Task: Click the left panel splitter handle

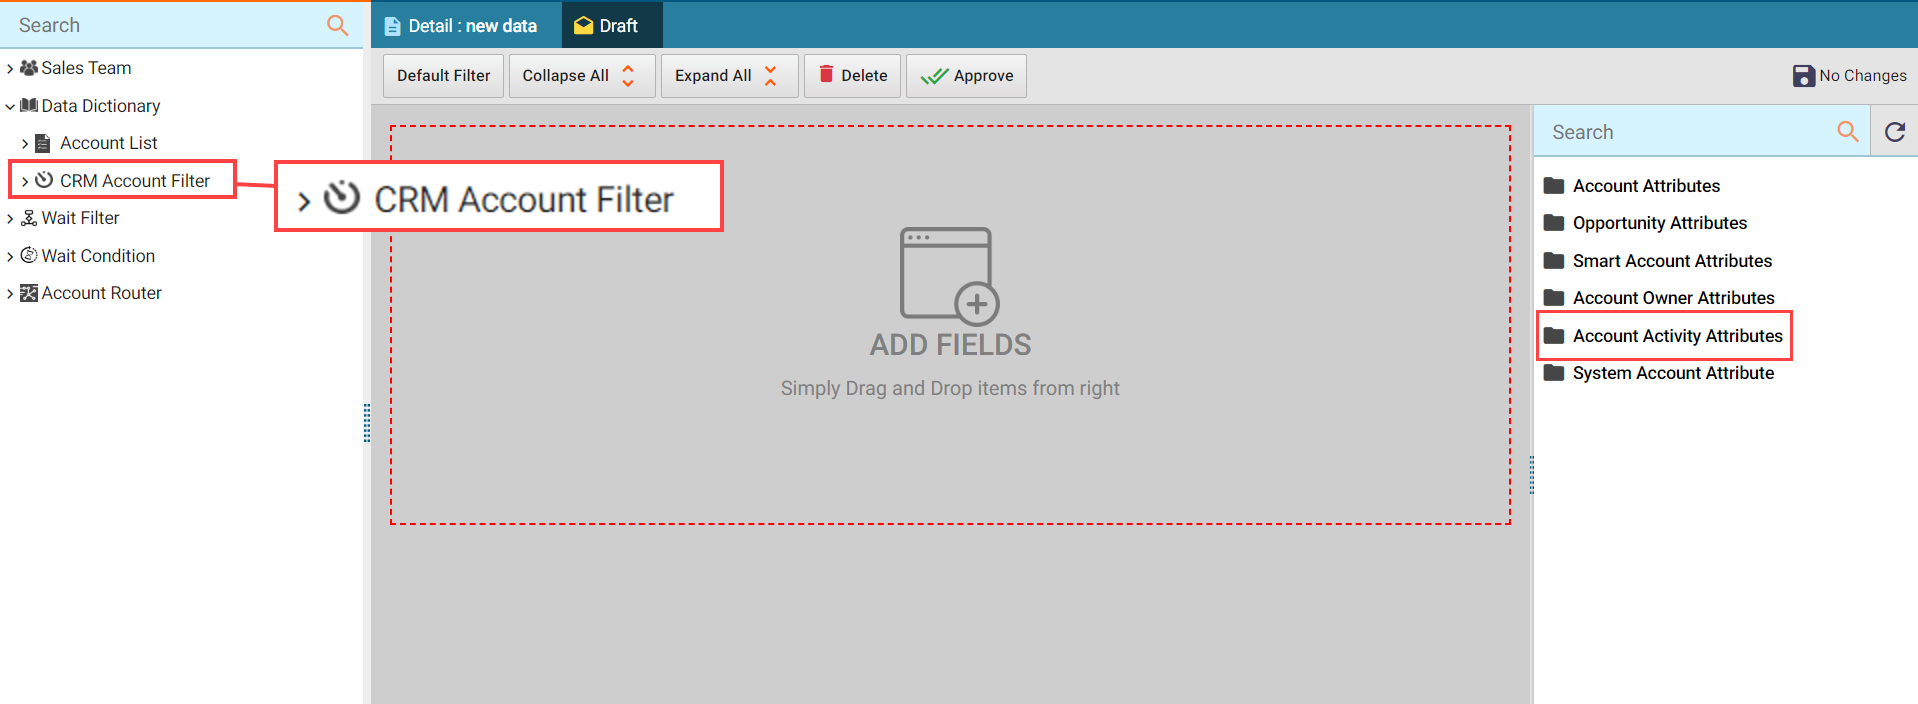Action: [x=367, y=423]
